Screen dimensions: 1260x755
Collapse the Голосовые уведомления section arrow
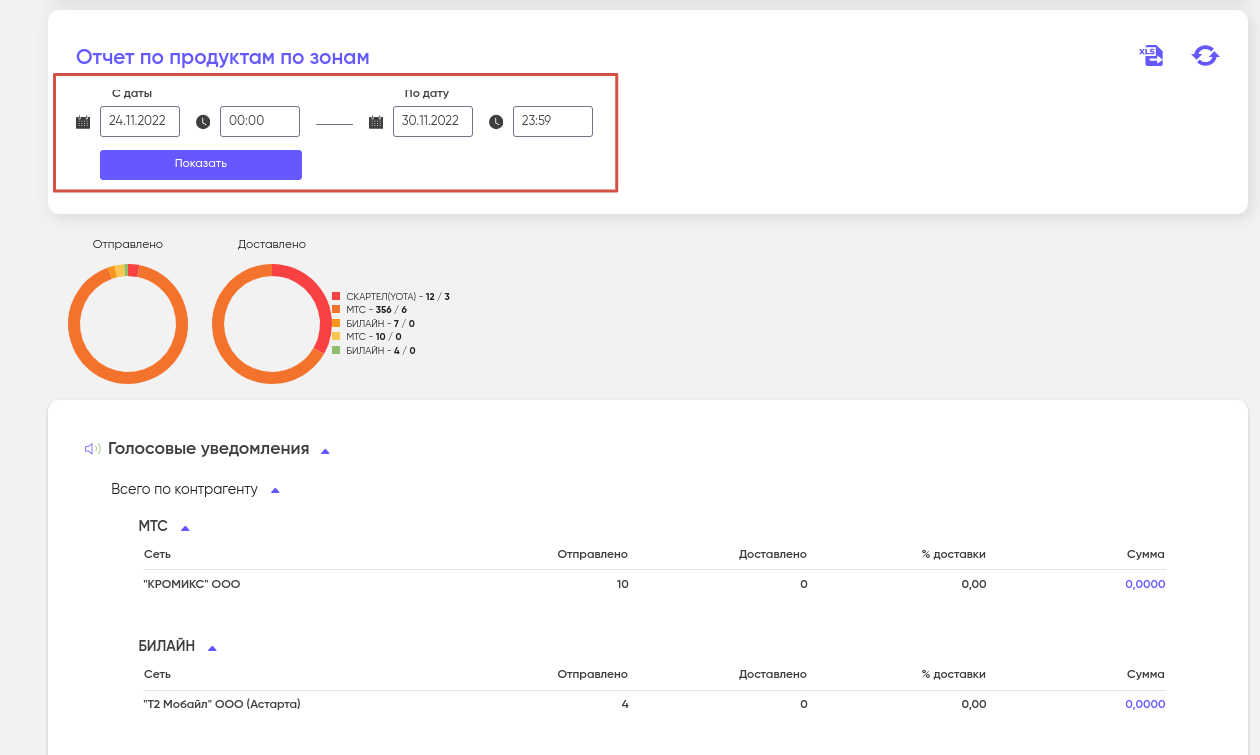click(325, 451)
